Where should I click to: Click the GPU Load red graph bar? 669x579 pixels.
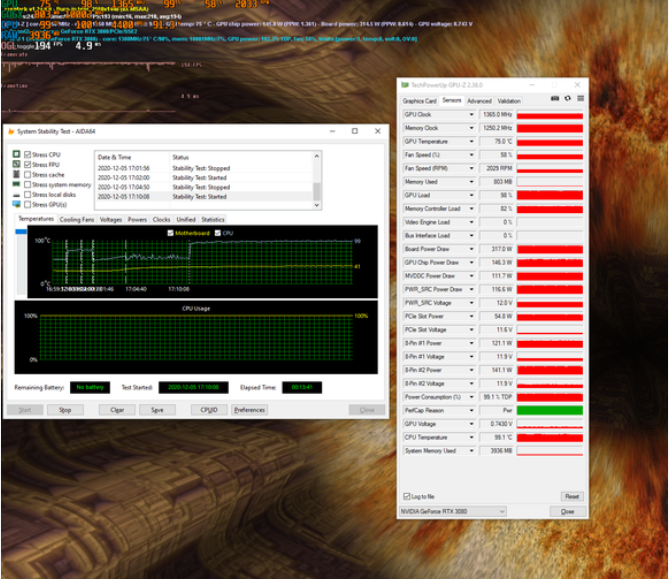pyautogui.click(x=550, y=195)
